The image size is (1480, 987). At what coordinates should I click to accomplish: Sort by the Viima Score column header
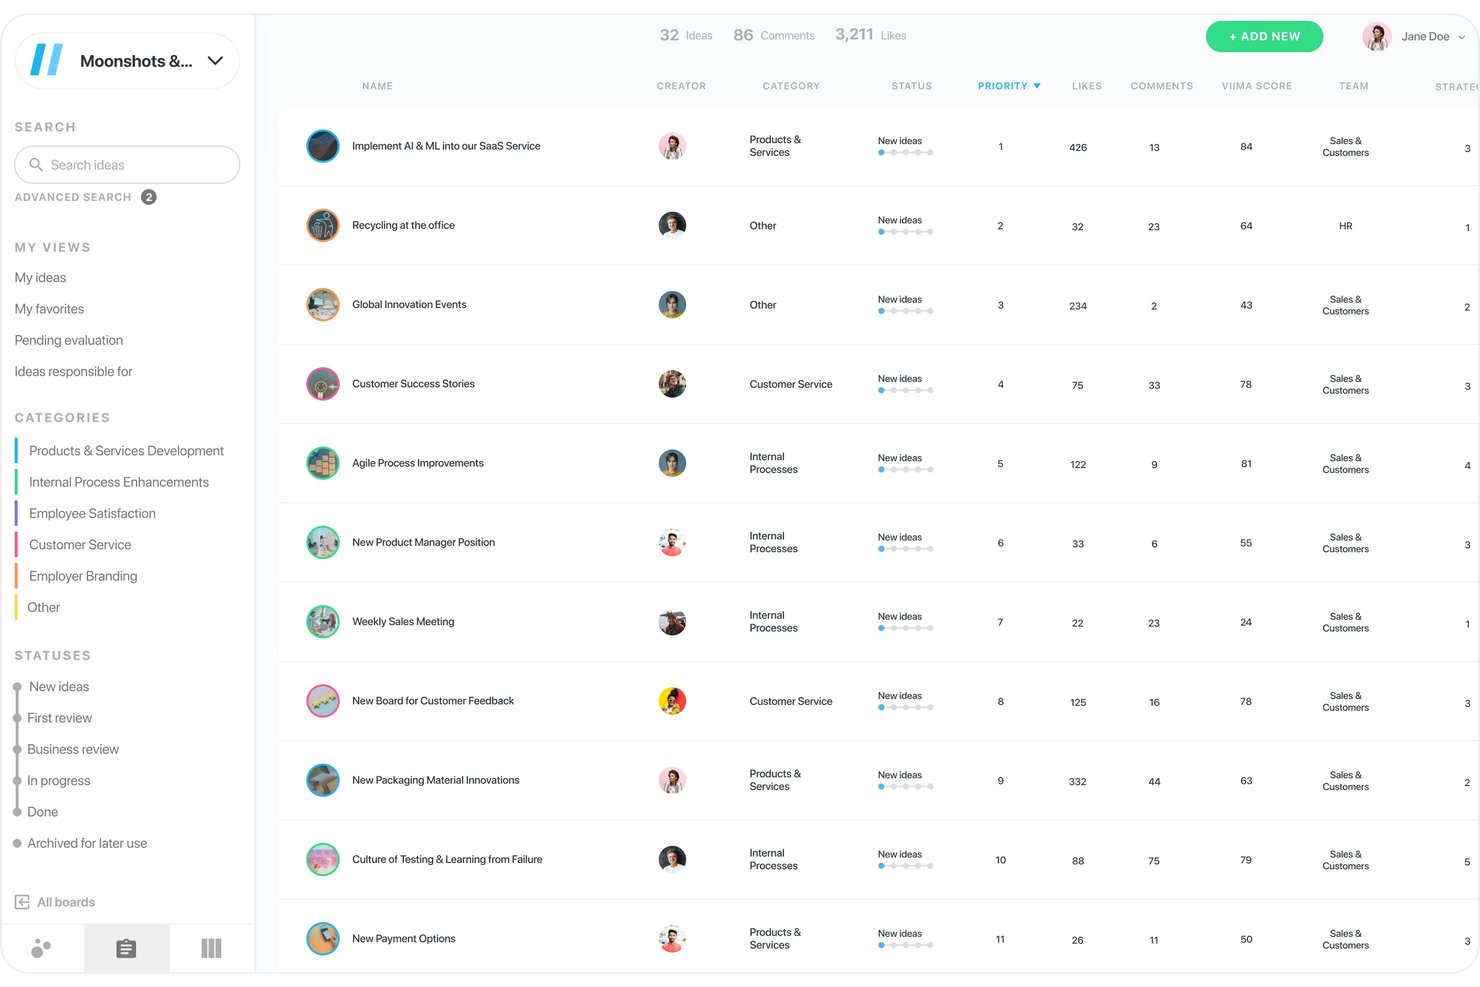(x=1256, y=86)
